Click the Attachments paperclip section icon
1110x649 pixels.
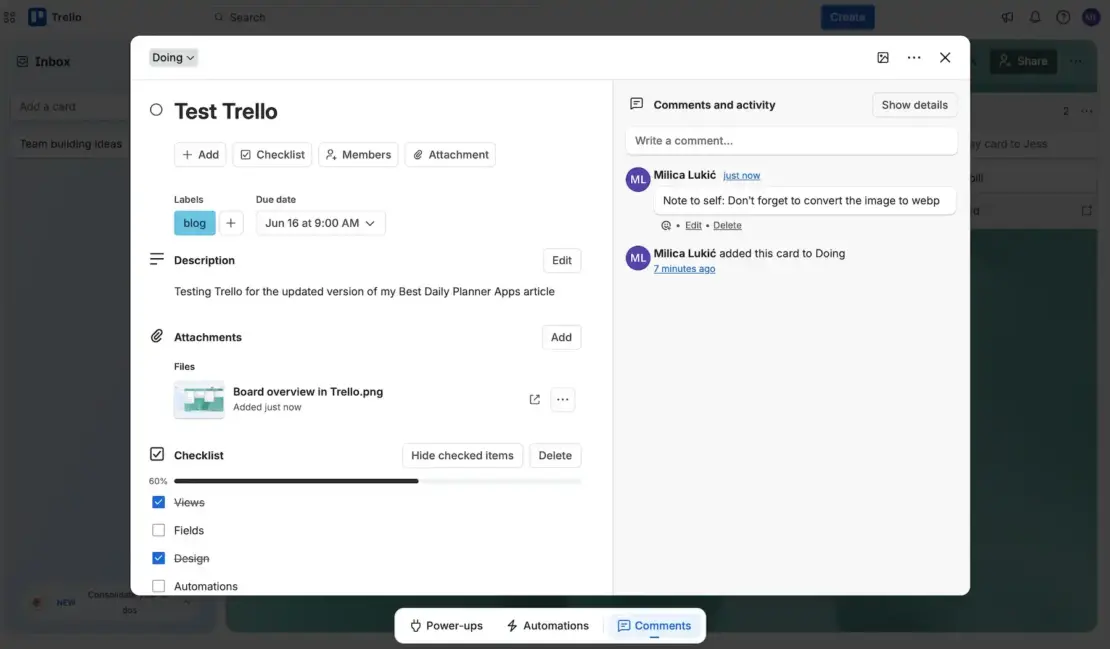point(157,336)
